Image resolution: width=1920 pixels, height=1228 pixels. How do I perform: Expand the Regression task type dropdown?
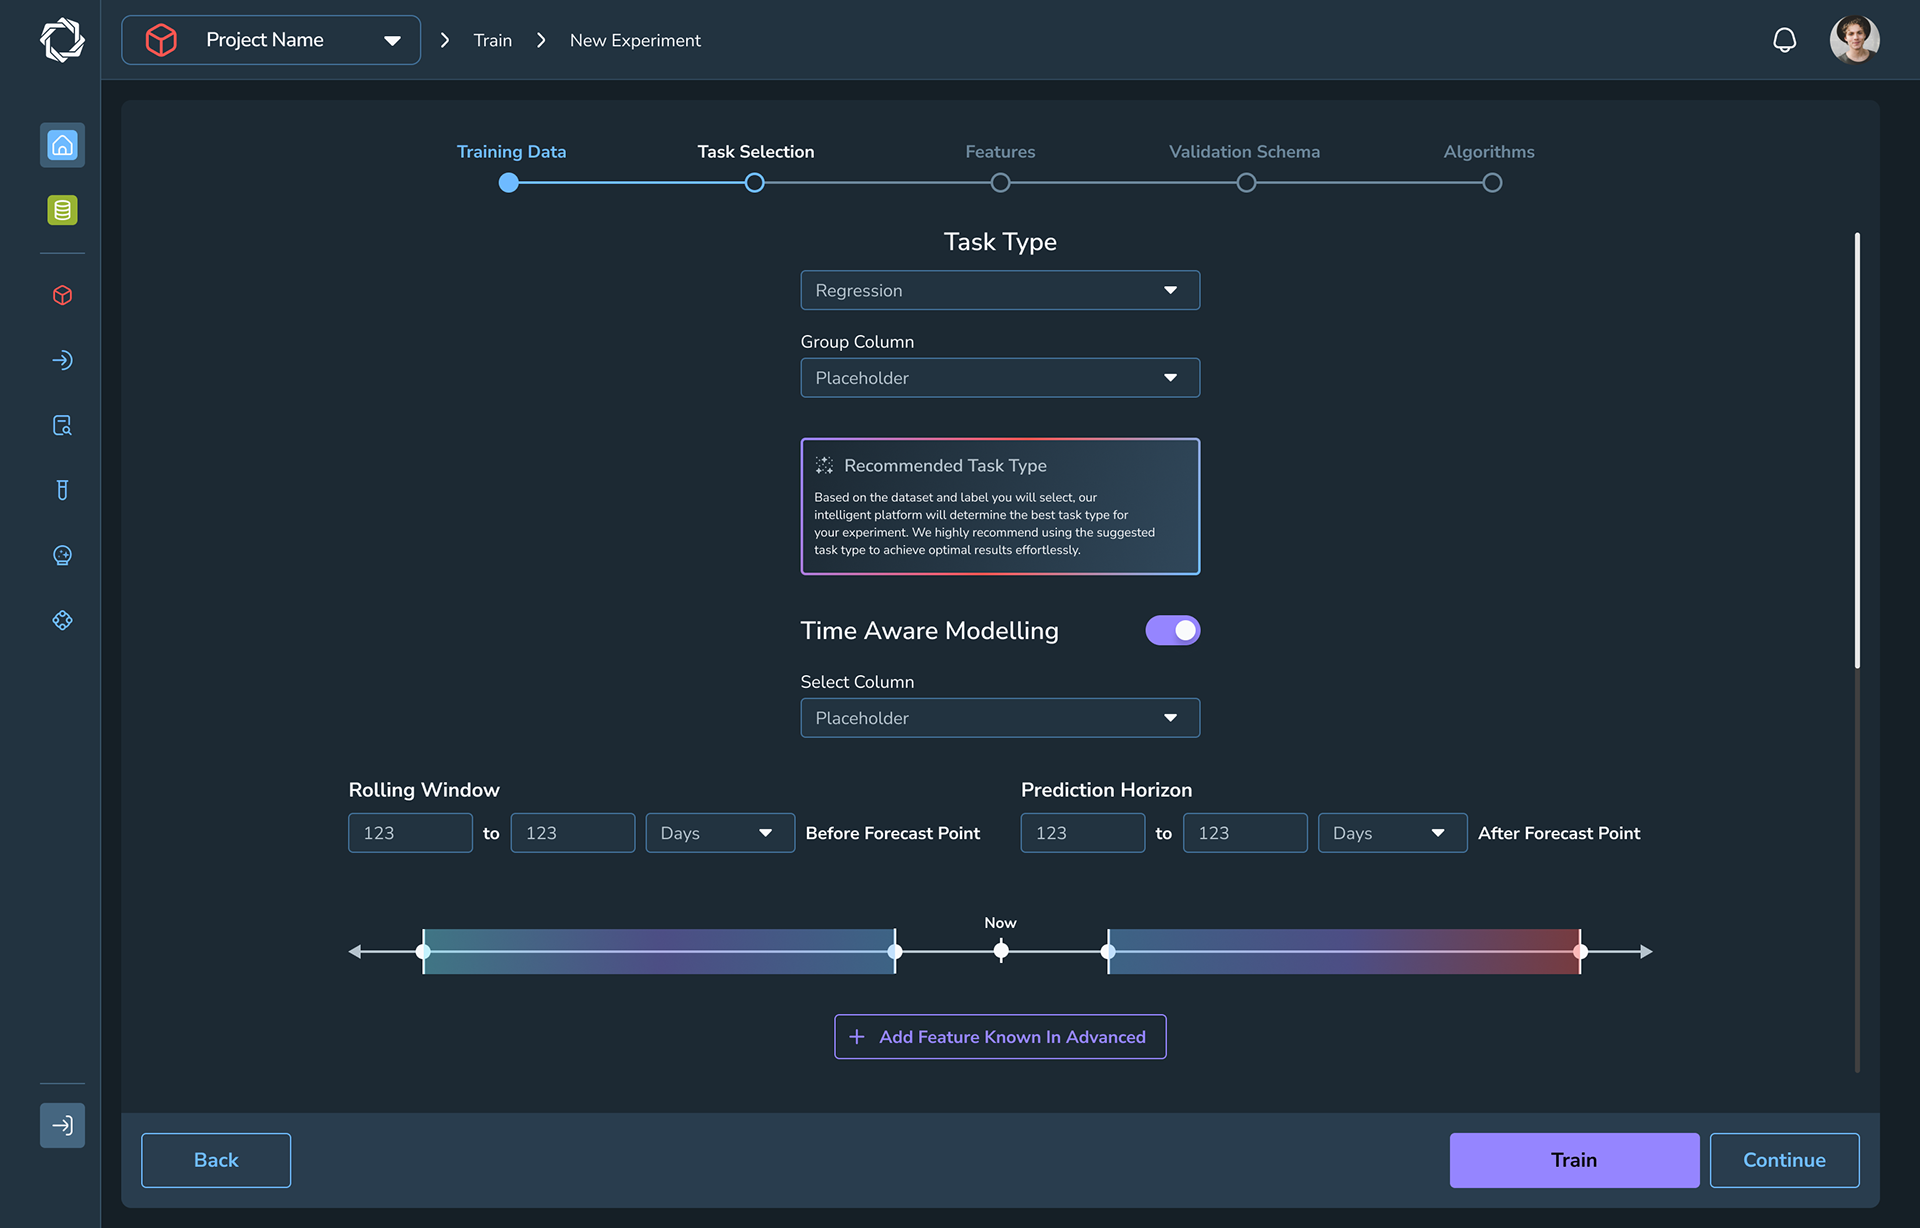coord(1000,290)
